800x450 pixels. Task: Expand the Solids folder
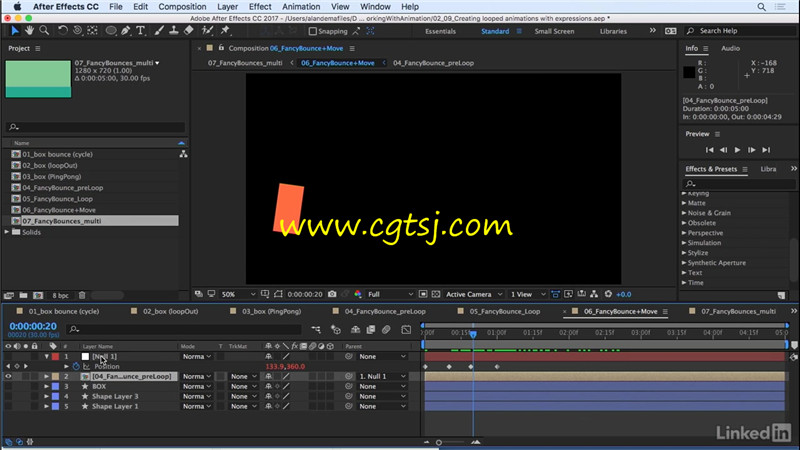click(7, 232)
